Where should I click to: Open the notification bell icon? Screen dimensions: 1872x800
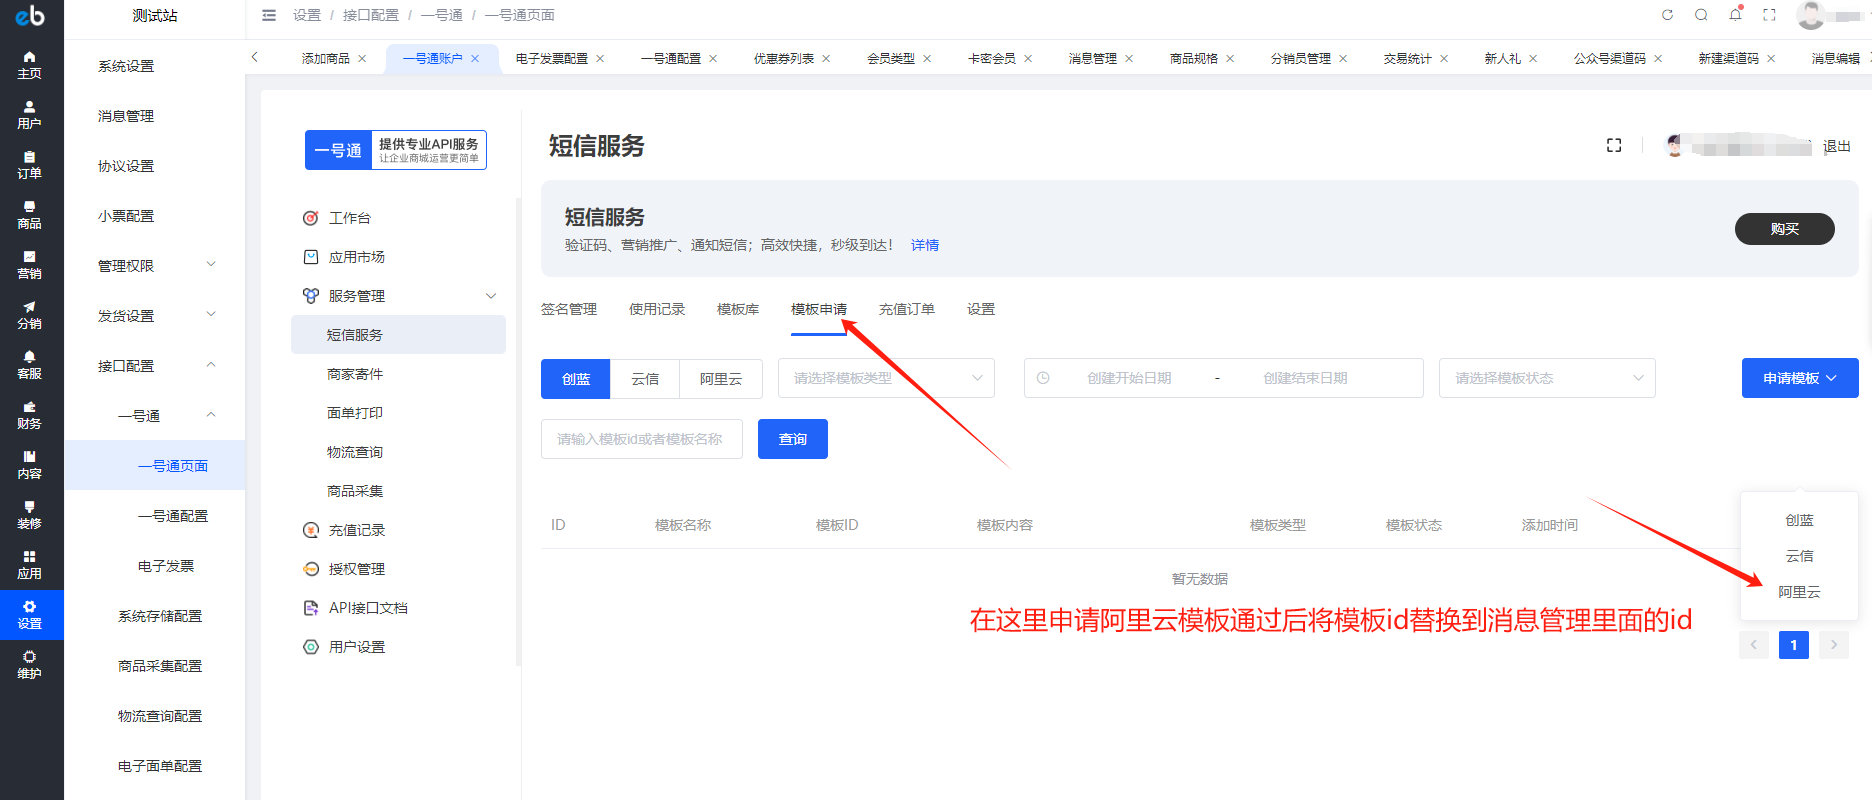pyautogui.click(x=1735, y=15)
